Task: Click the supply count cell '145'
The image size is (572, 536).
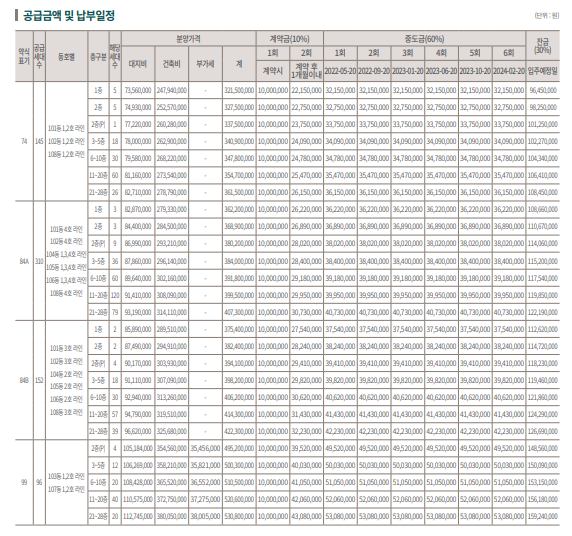Action: click(39, 141)
